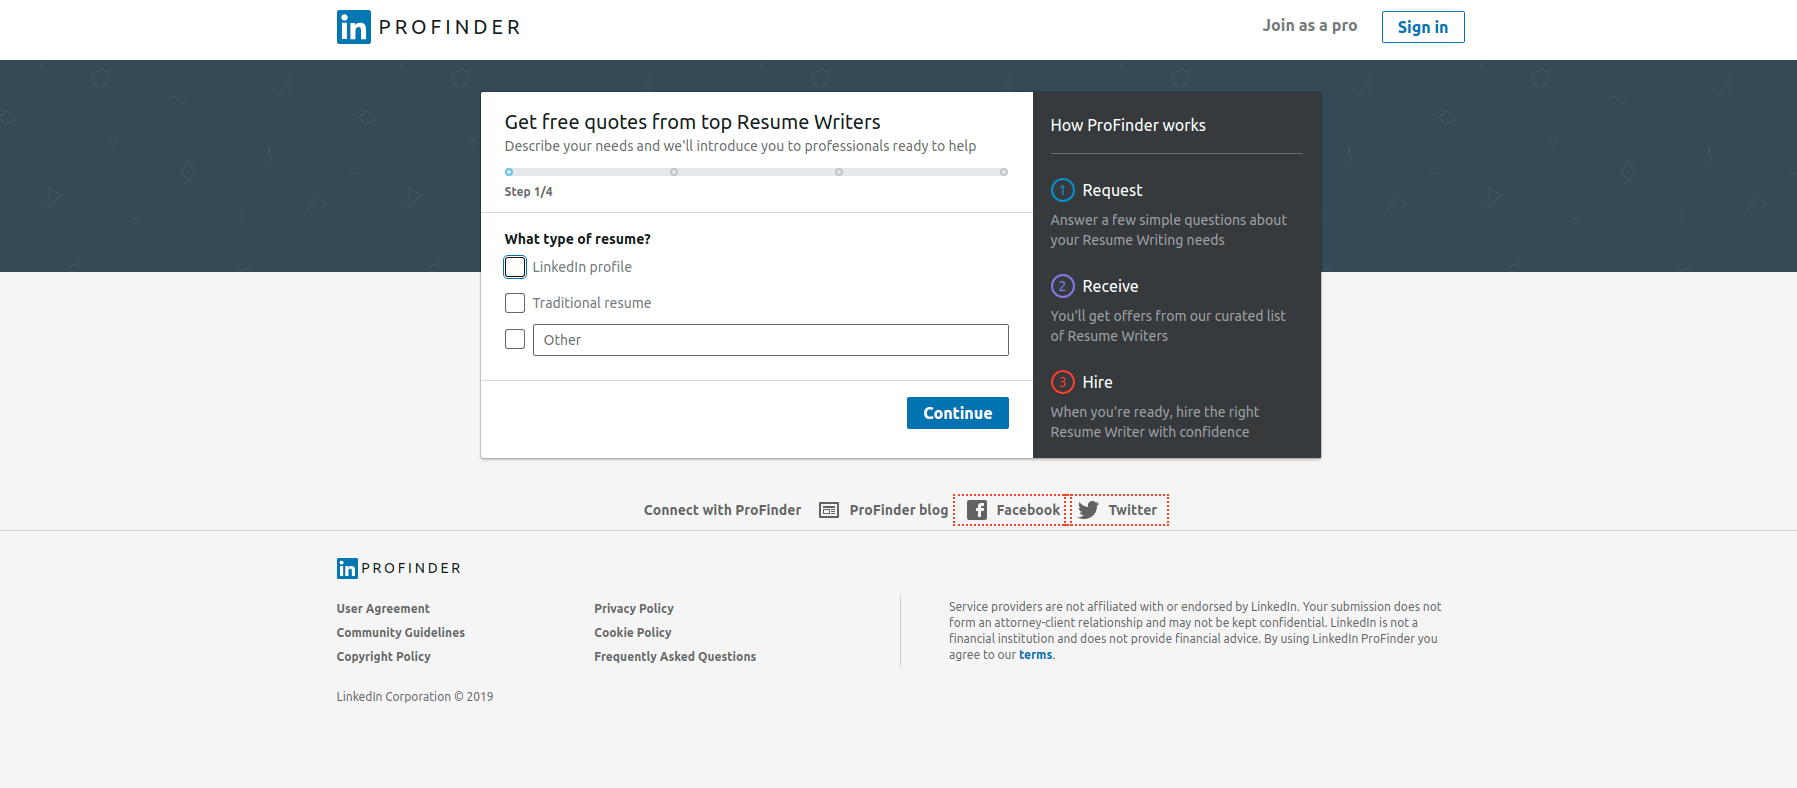Image resolution: width=1797 pixels, height=788 pixels.
Task: Click the Twitter text label
Action: point(1132,510)
